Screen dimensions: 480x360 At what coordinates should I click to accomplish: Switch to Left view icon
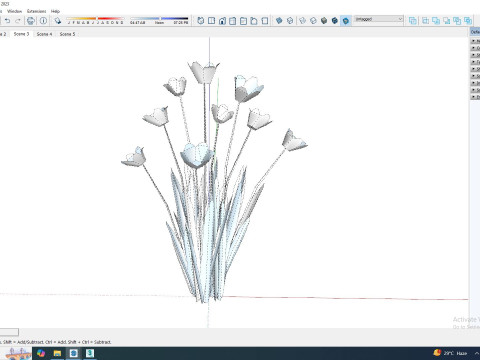pyautogui.click(x=254, y=21)
